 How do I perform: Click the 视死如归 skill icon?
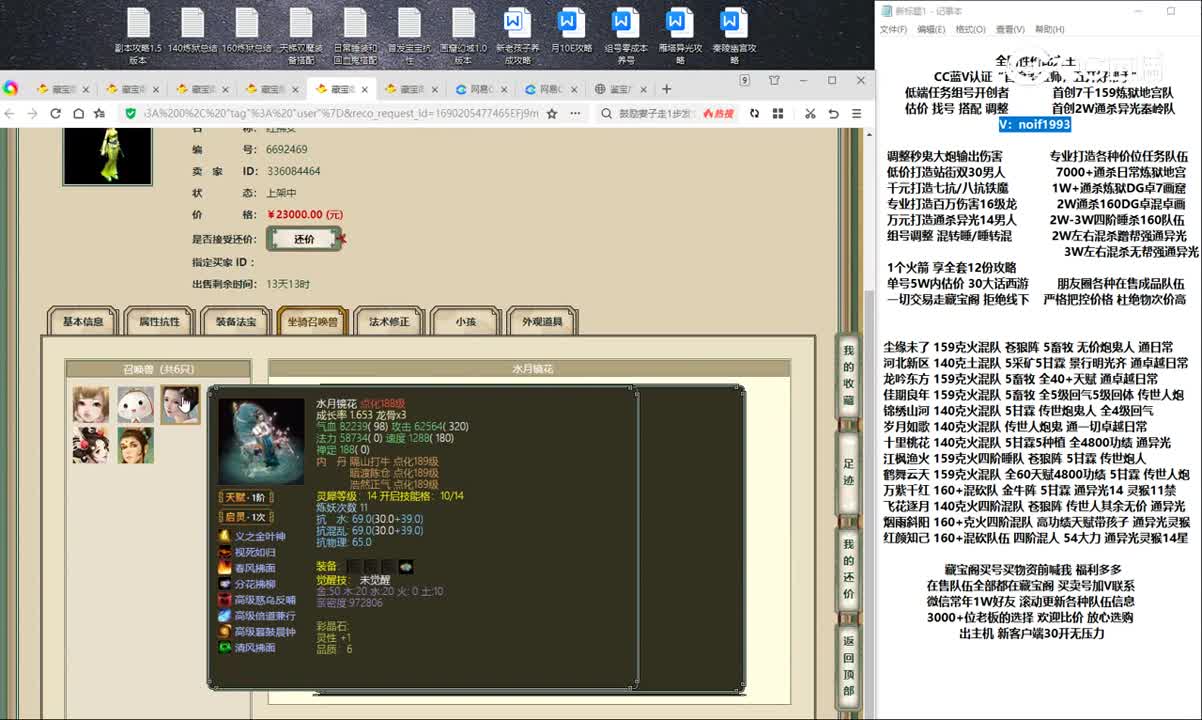click(225, 552)
